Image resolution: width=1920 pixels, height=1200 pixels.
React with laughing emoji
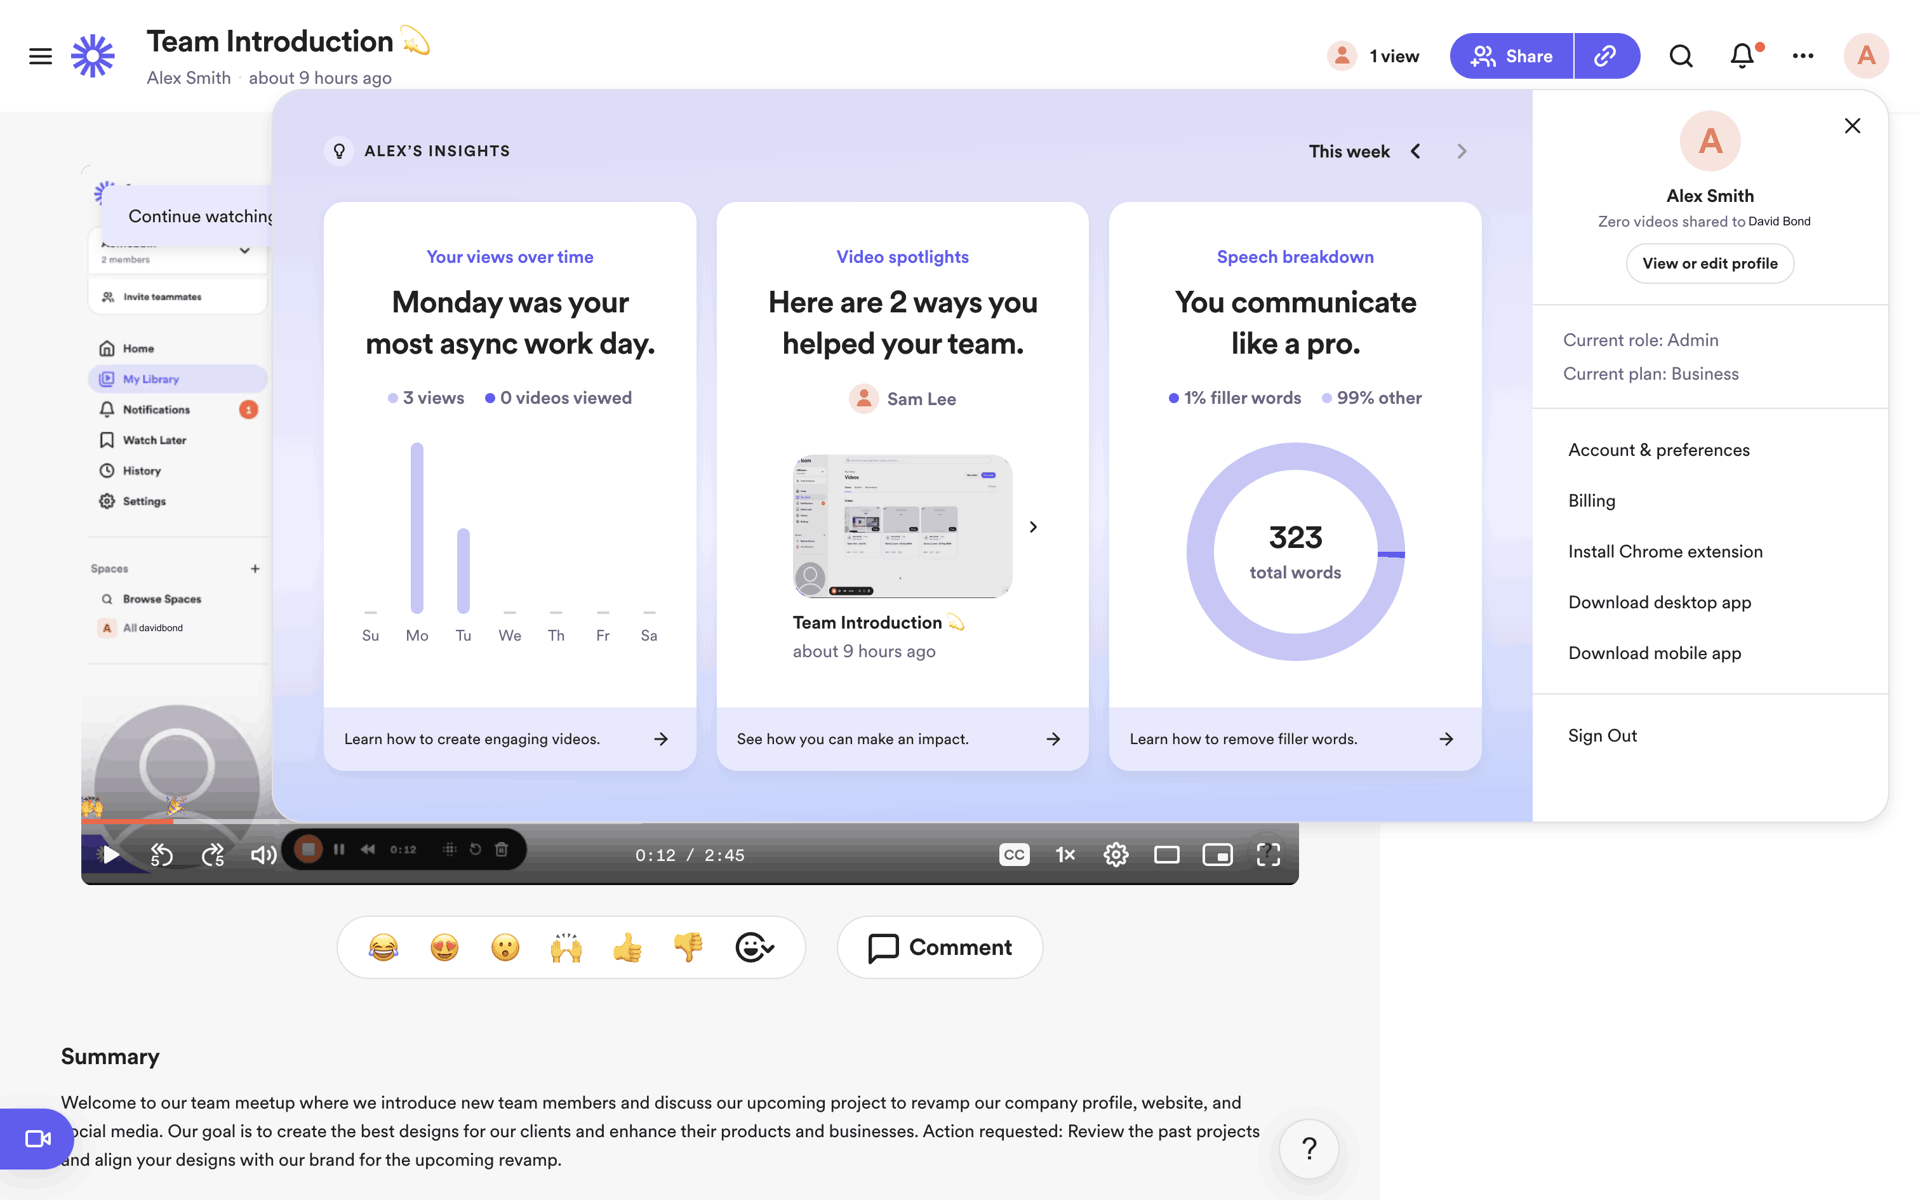click(383, 947)
